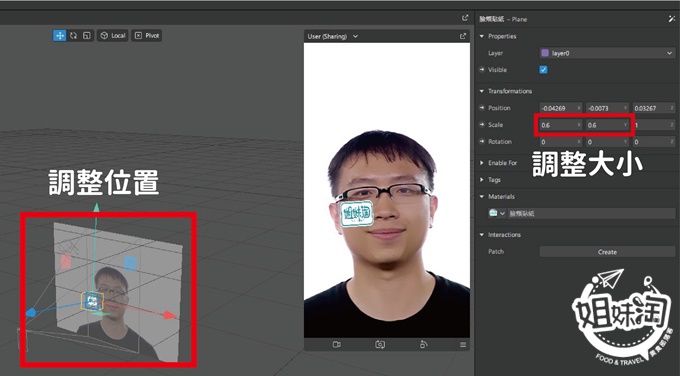Collapse the Transformations section
The height and width of the screenshot is (376, 680).
481,91
